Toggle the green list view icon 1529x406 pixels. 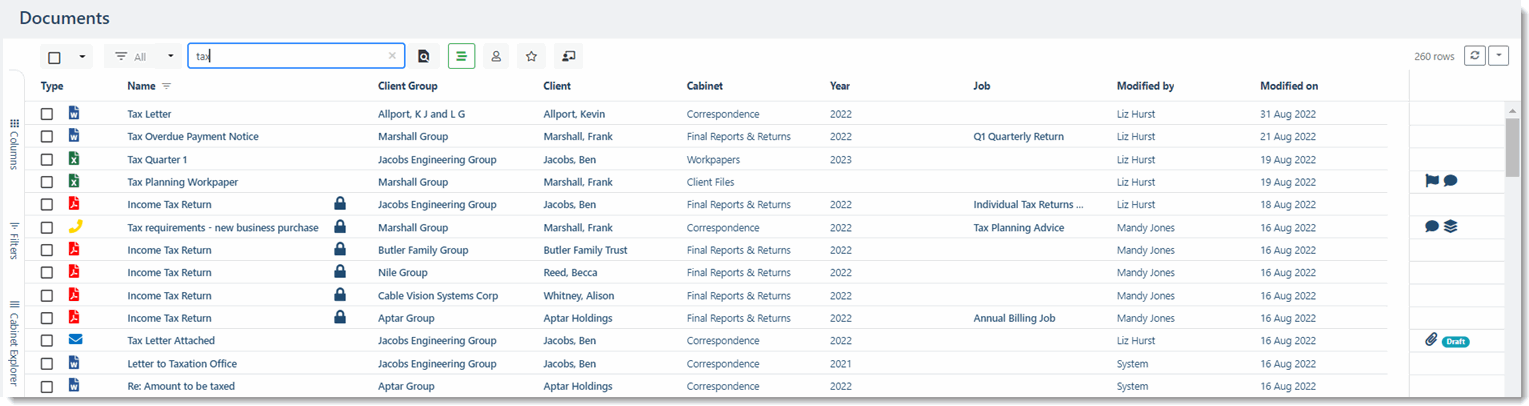coord(461,57)
